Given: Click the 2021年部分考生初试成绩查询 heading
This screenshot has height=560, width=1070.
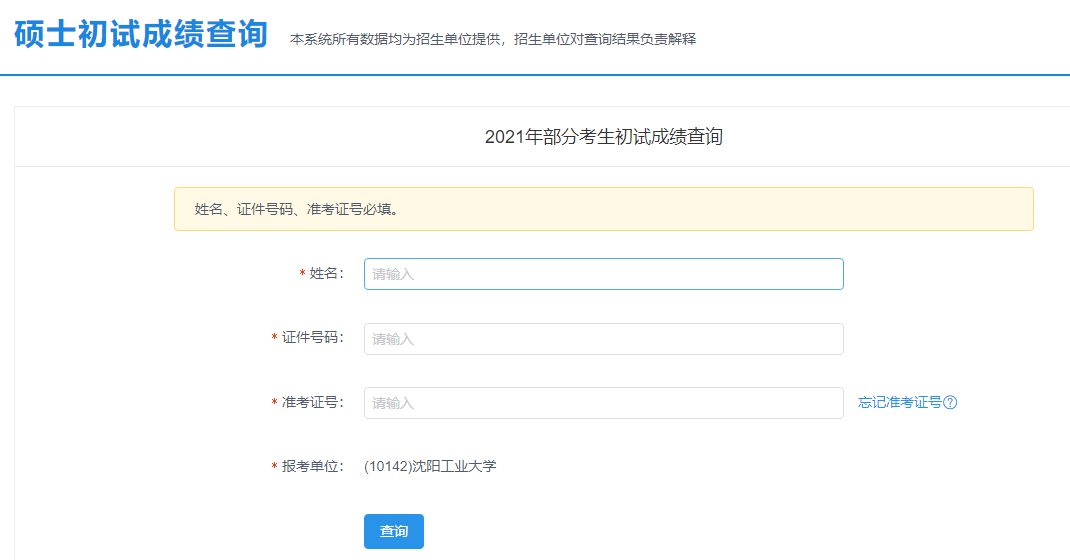Looking at the screenshot, I should (603, 137).
